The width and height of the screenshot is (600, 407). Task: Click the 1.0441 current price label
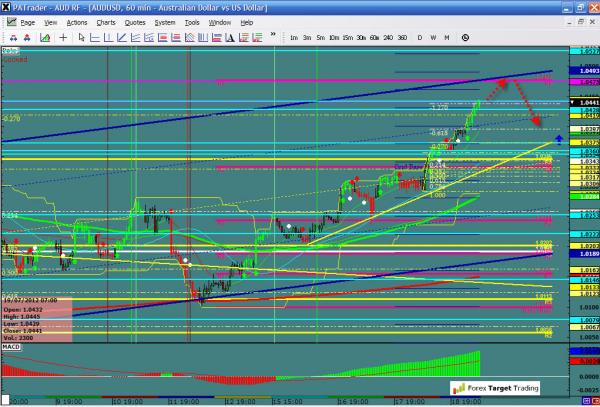coord(584,103)
